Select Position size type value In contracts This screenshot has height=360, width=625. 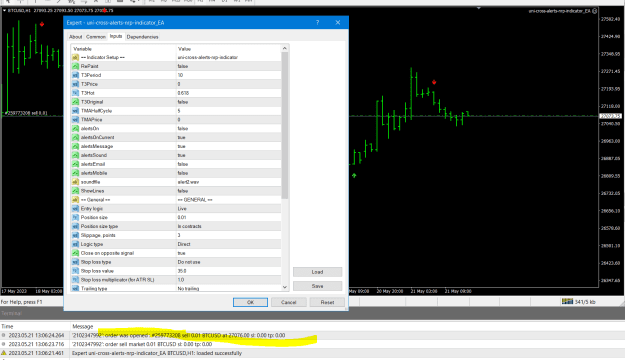pos(189,226)
